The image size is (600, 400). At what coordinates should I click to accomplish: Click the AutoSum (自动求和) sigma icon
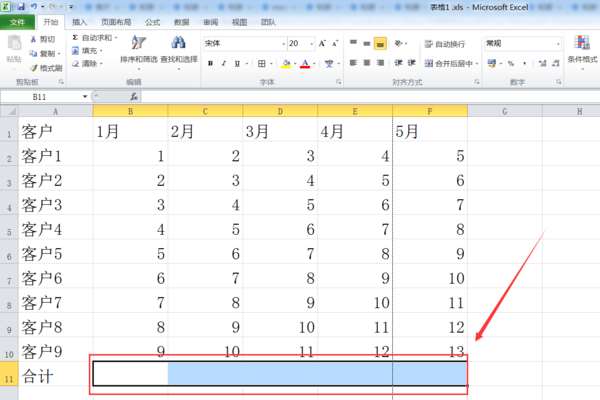pyautogui.click(x=75, y=38)
